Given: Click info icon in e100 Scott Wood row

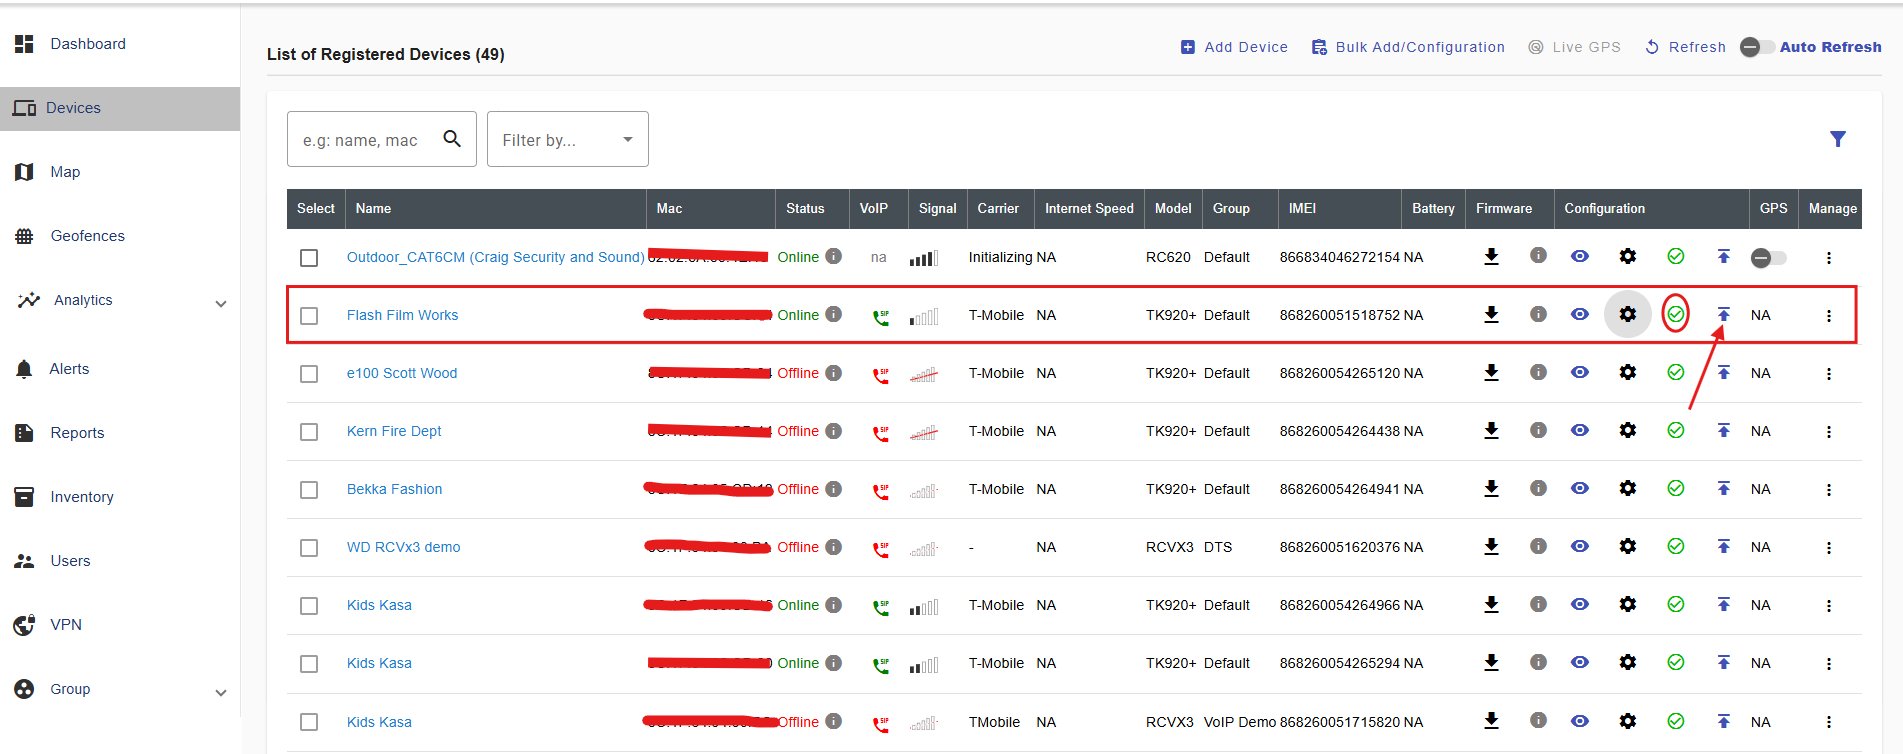Looking at the screenshot, I should click(1538, 372).
